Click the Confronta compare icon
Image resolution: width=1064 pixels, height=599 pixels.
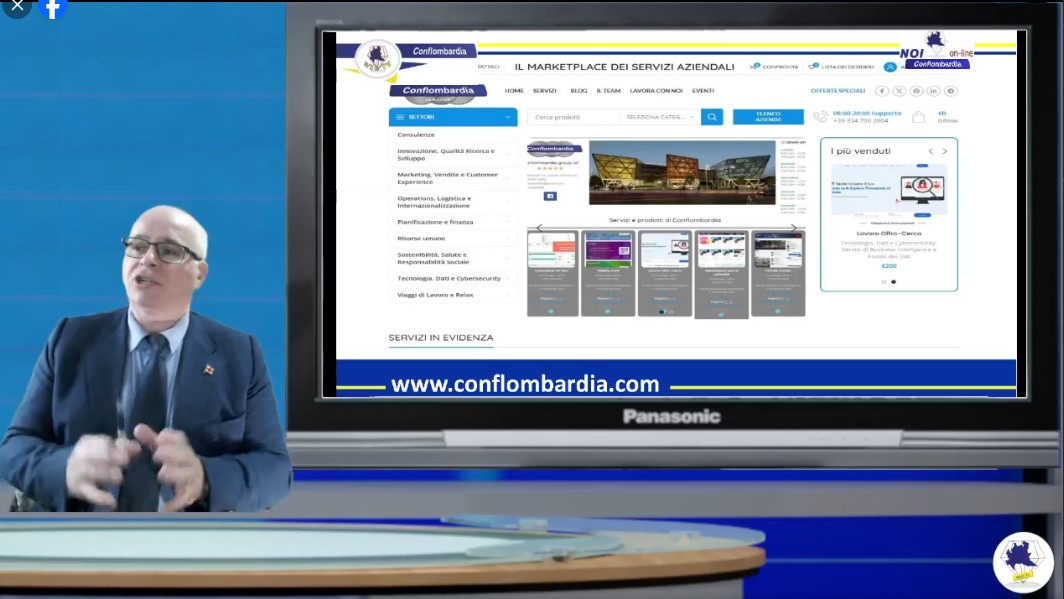tap(754, 66)
